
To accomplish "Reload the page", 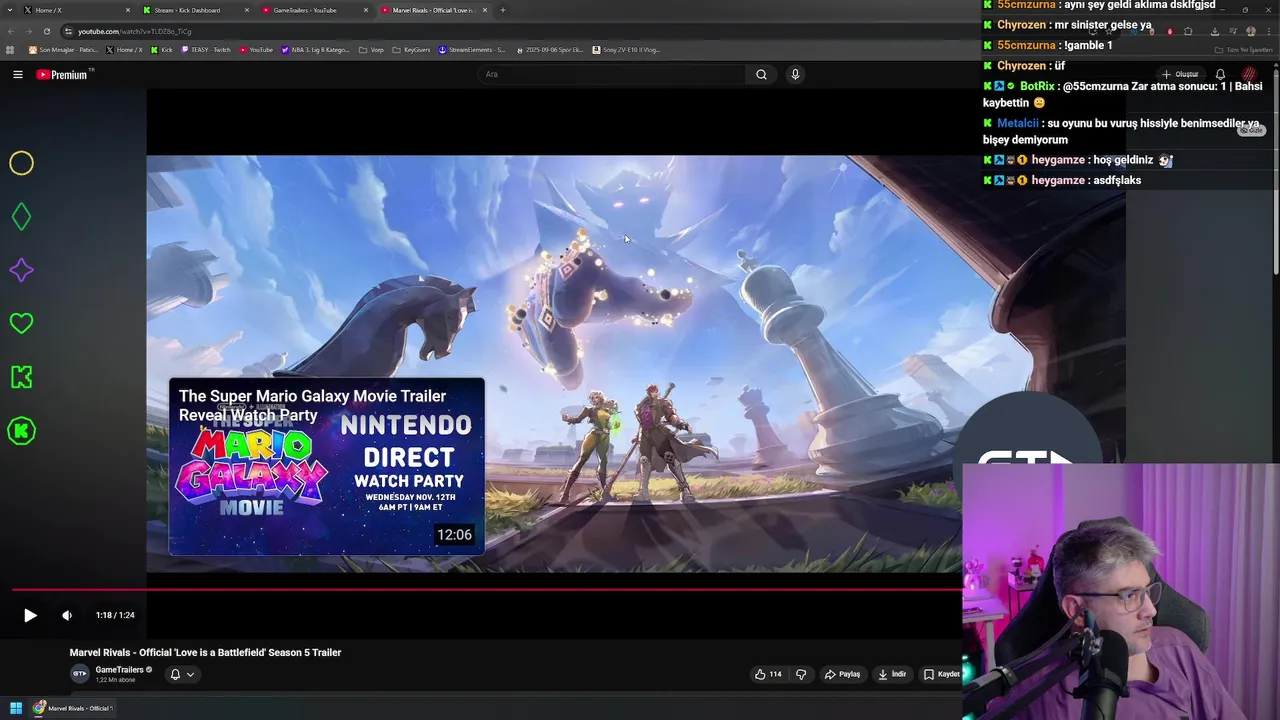I will tap(47, 31).
